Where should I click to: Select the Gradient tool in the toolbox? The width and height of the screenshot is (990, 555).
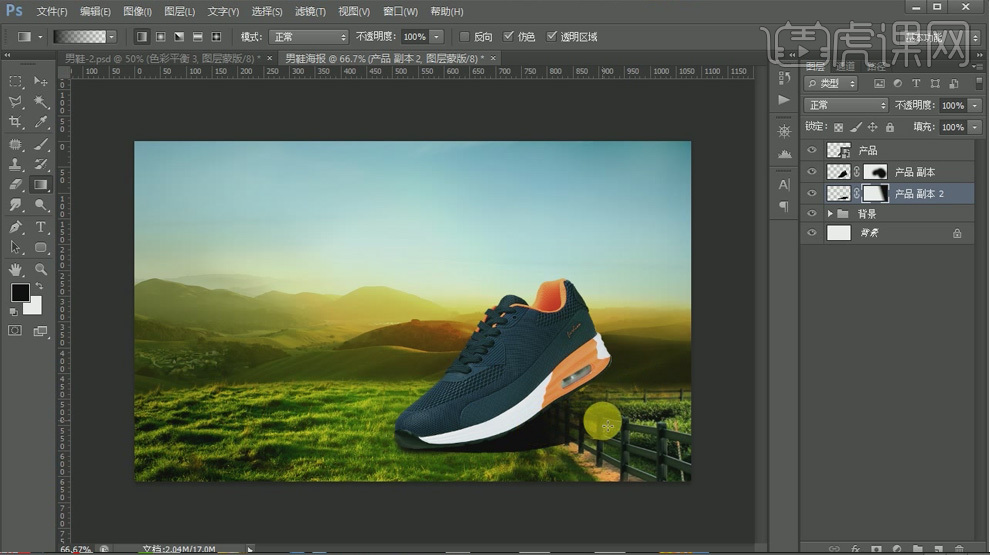coord(41,185)
